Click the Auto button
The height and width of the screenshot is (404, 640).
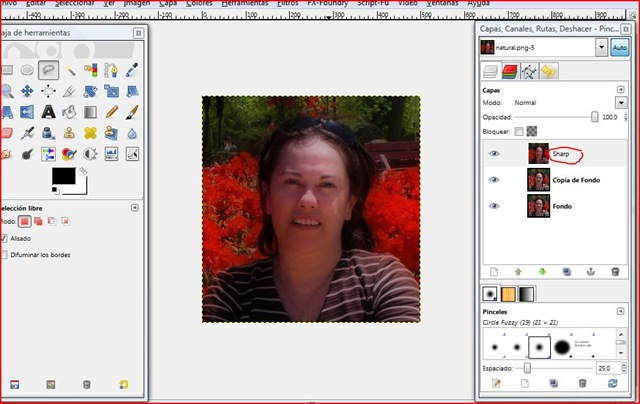(620, 47)
